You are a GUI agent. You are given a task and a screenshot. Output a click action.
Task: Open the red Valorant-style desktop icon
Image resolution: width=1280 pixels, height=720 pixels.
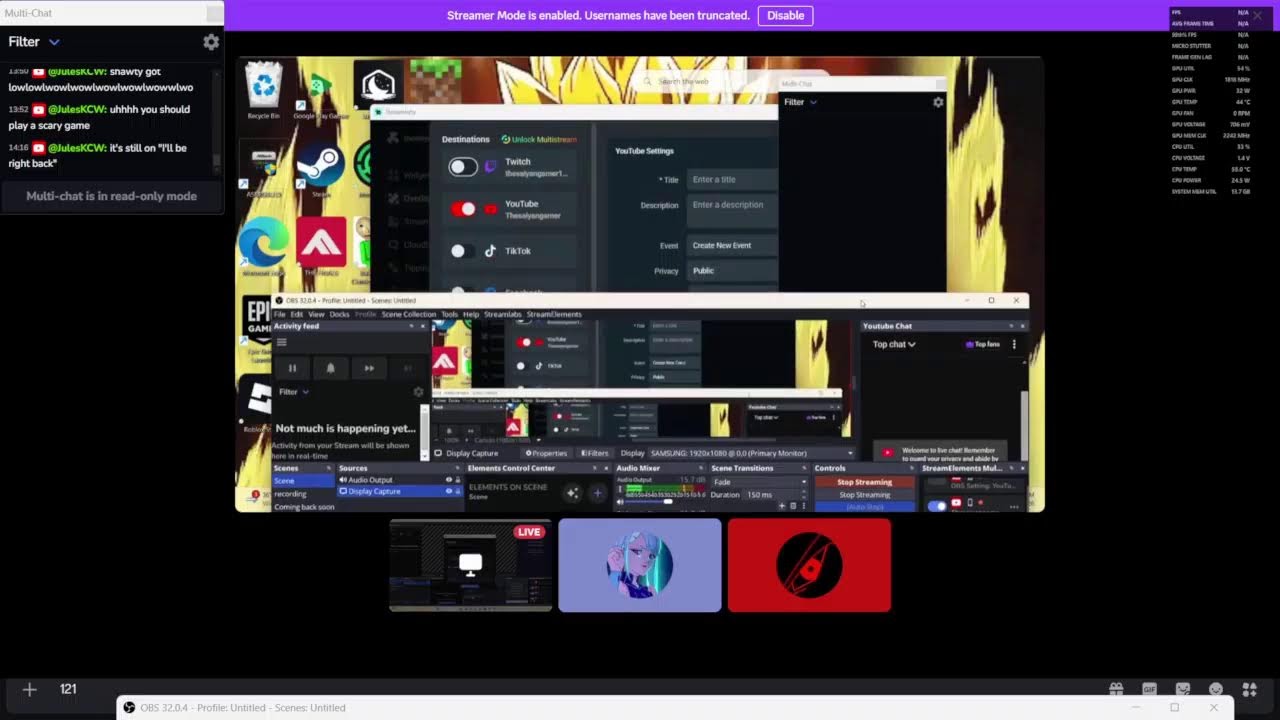pos(321,243)
